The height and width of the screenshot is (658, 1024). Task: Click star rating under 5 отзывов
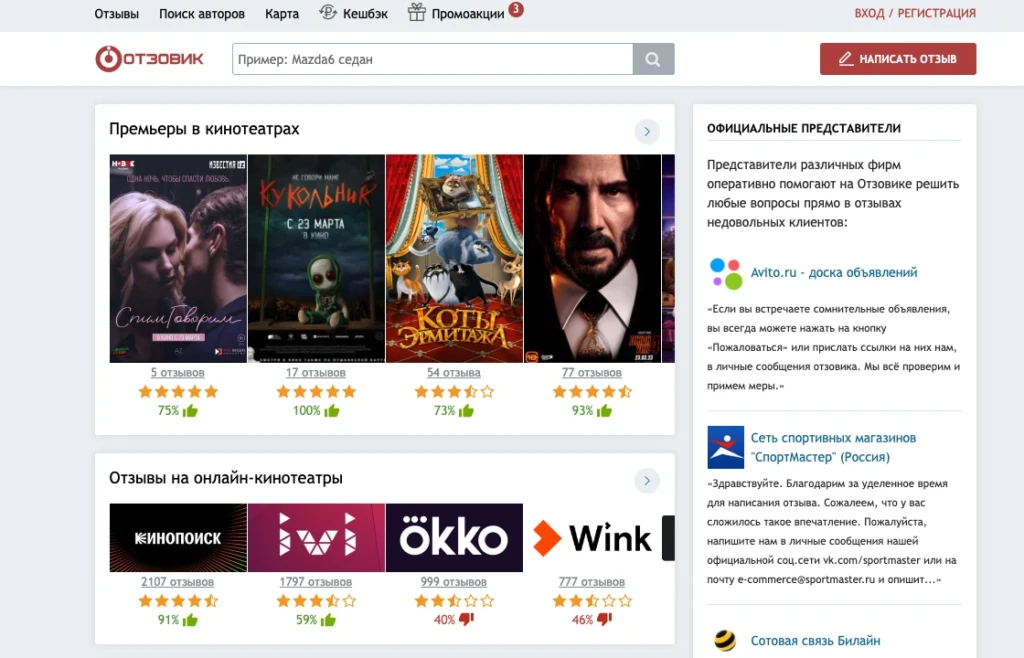(178, 392)
